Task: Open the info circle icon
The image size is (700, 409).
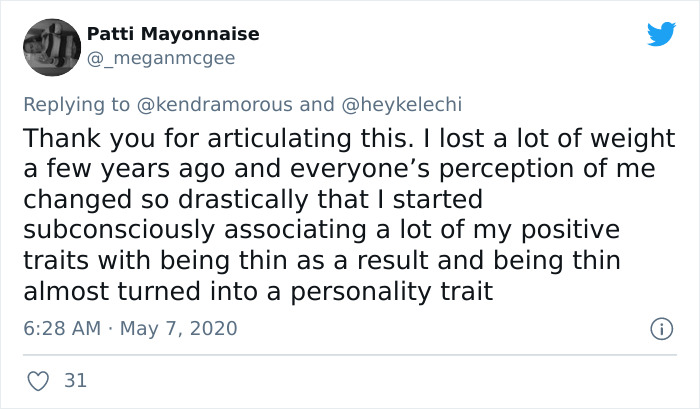Action: (x=660, y=328)
